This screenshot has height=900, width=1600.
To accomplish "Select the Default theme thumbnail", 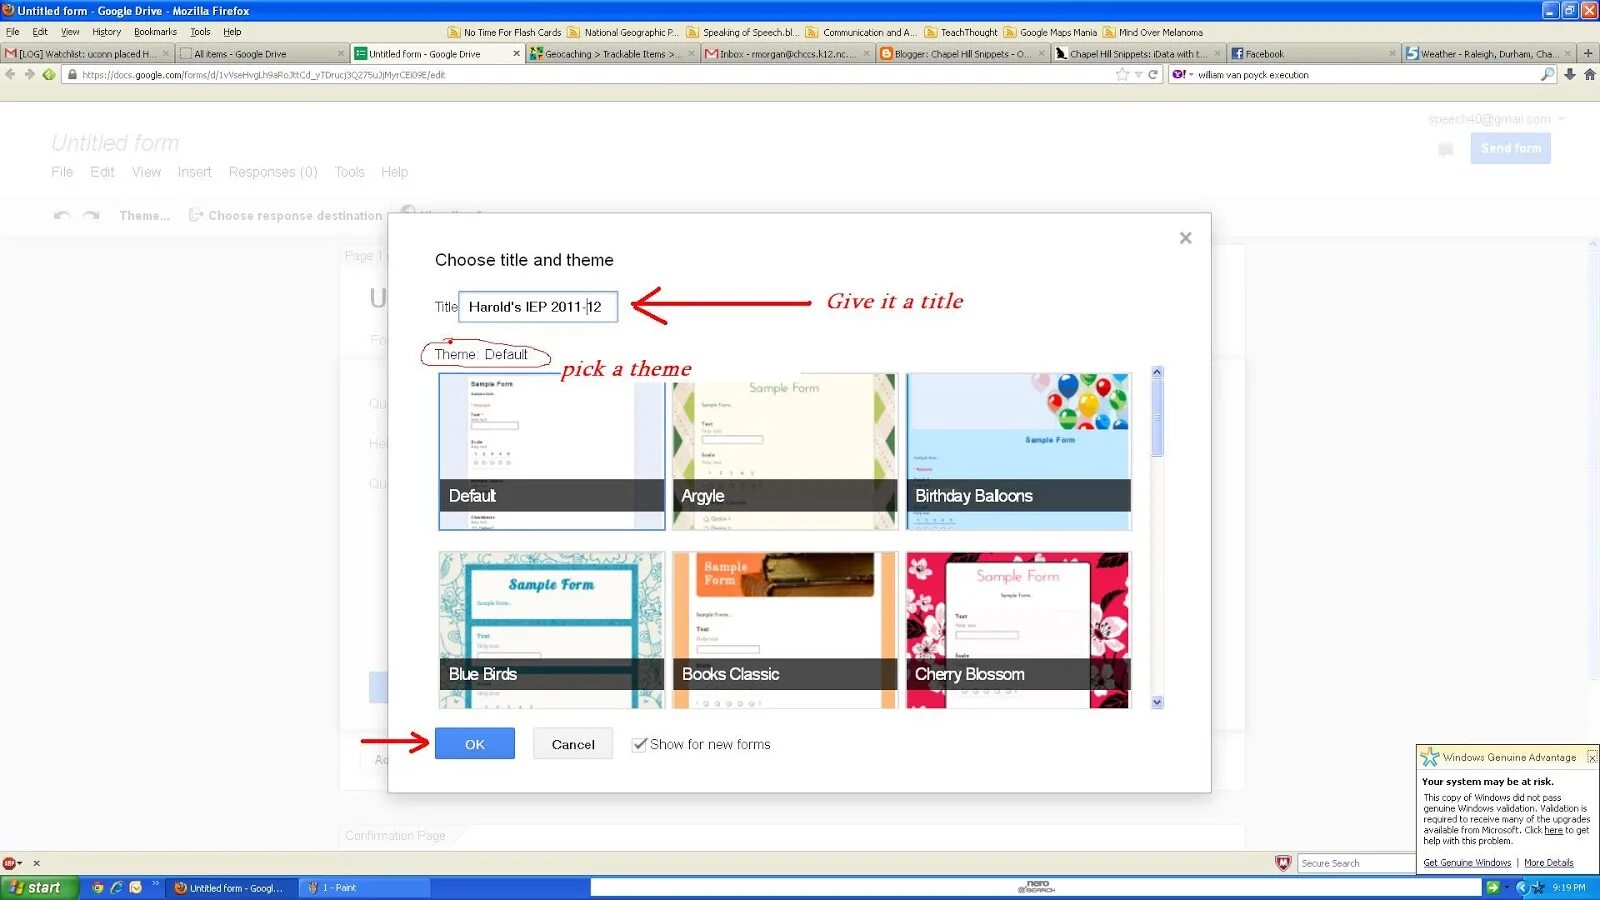I will pyautogui.click(x=552, y=451).
